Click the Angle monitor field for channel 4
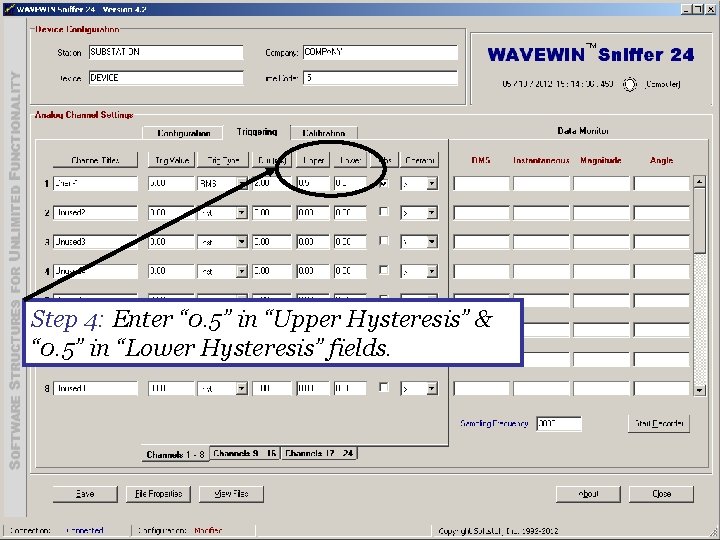 tap(662, 271)
